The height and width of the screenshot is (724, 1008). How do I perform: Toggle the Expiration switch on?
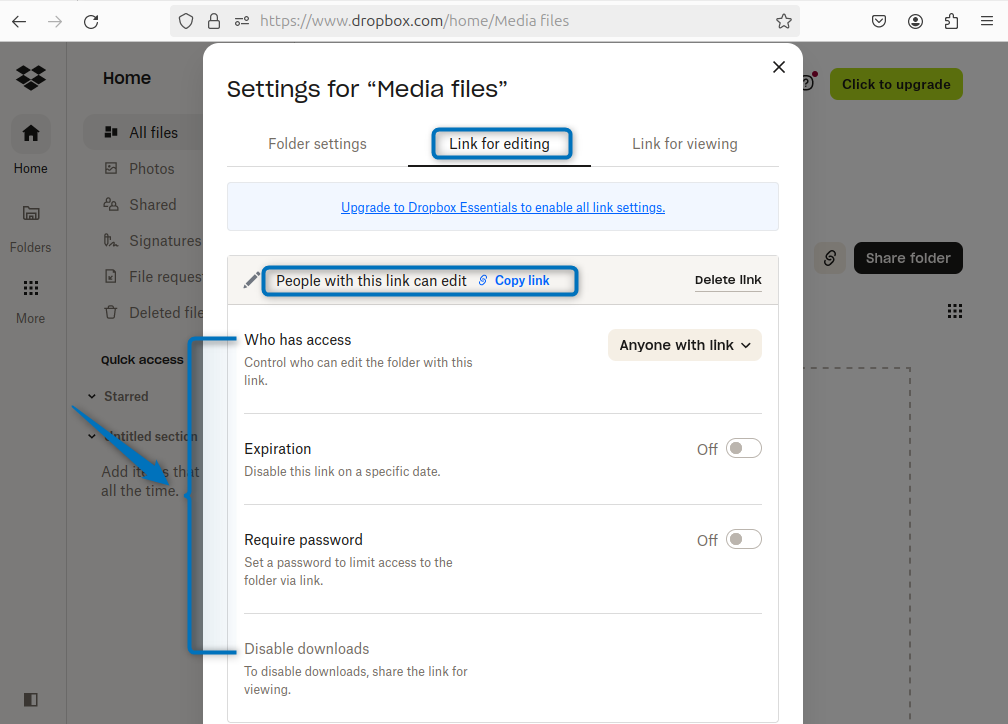pos(743,448)
